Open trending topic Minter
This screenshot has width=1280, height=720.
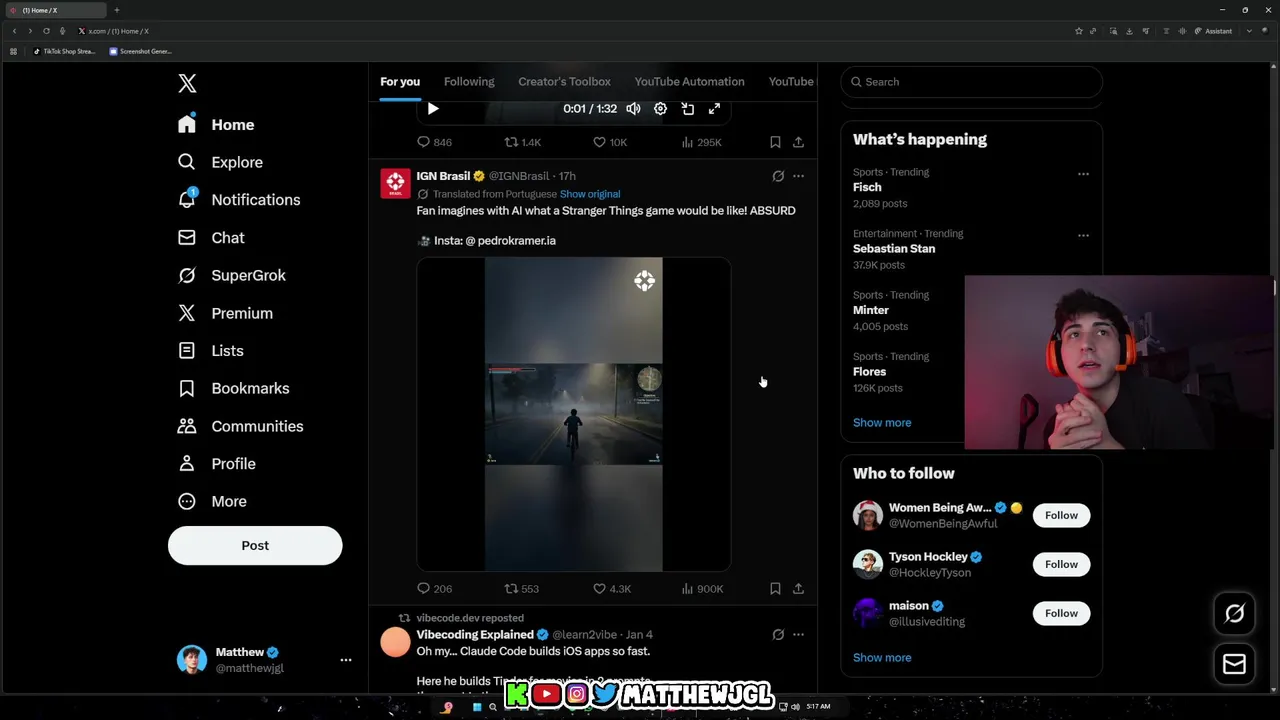pyautogui.click(x=871, y=310)
